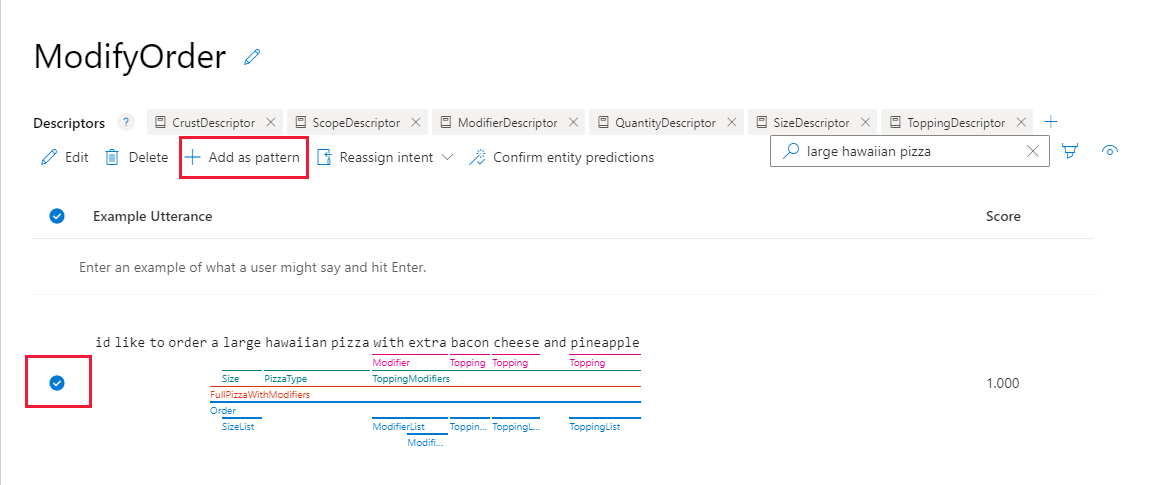Open the ScopeDescriptor tag

[349, 122]
